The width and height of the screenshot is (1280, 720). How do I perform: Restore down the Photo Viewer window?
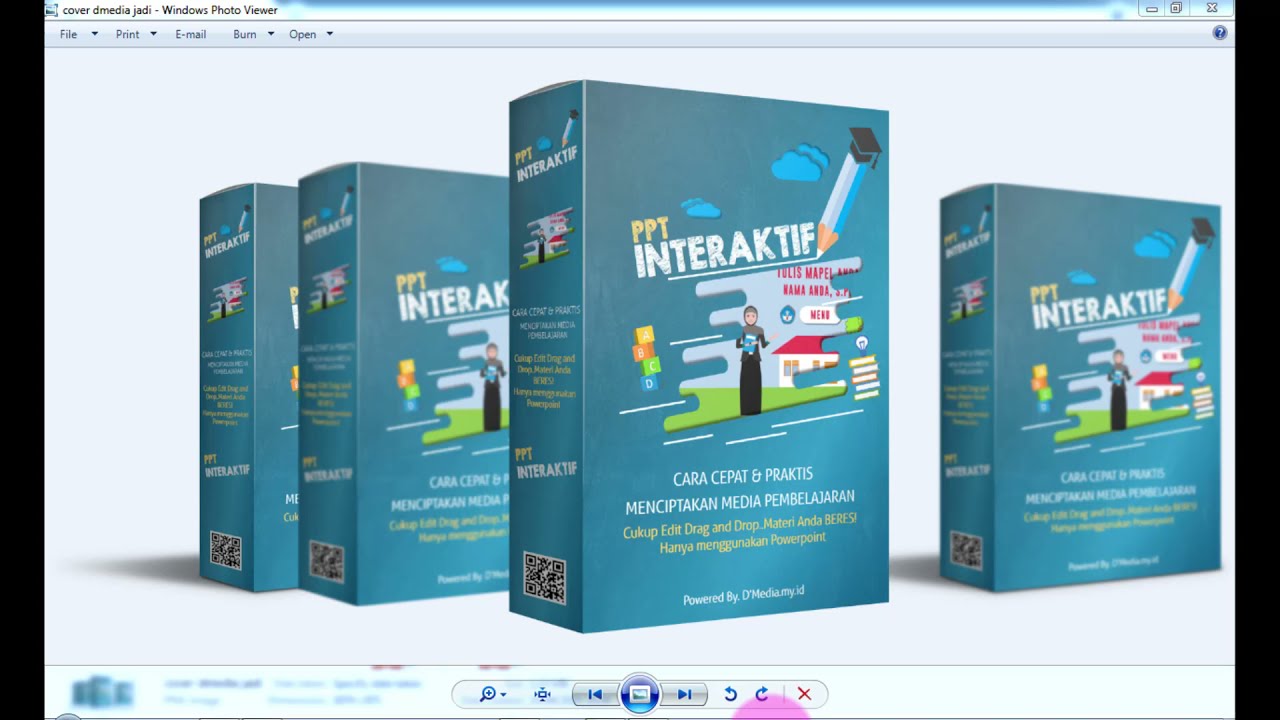coord(1176,9)
